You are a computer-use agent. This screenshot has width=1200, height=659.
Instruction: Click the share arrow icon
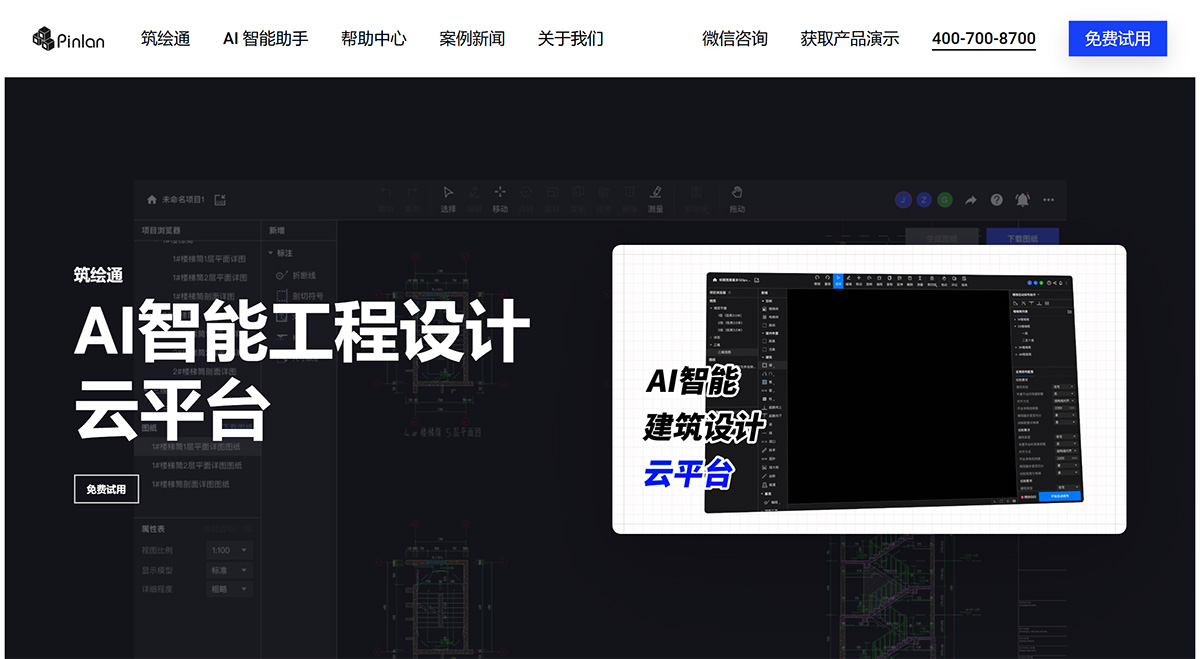pyautogui.click(x=969, y=200)
